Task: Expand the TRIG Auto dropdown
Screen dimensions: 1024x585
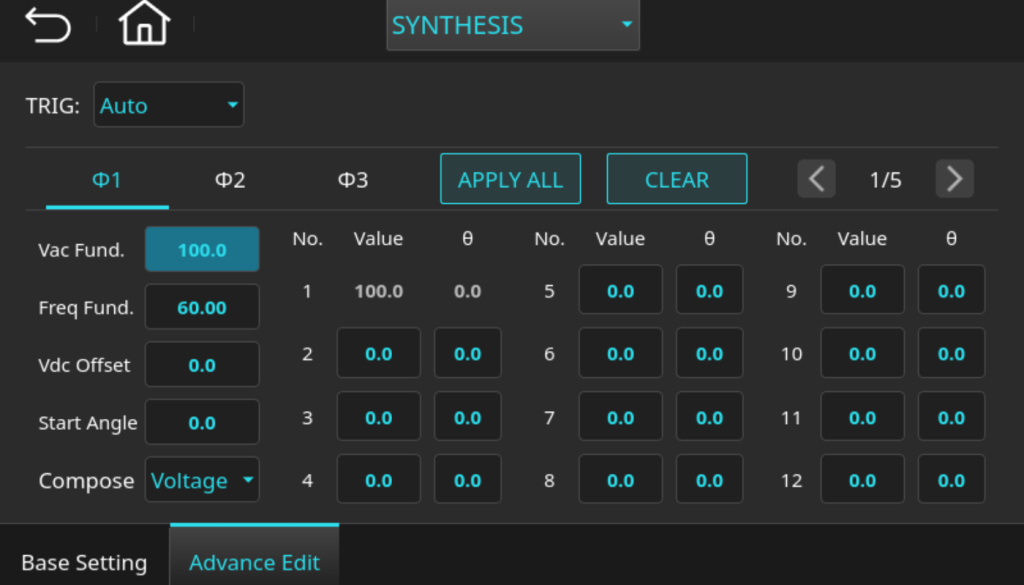Action: [168, 105]
